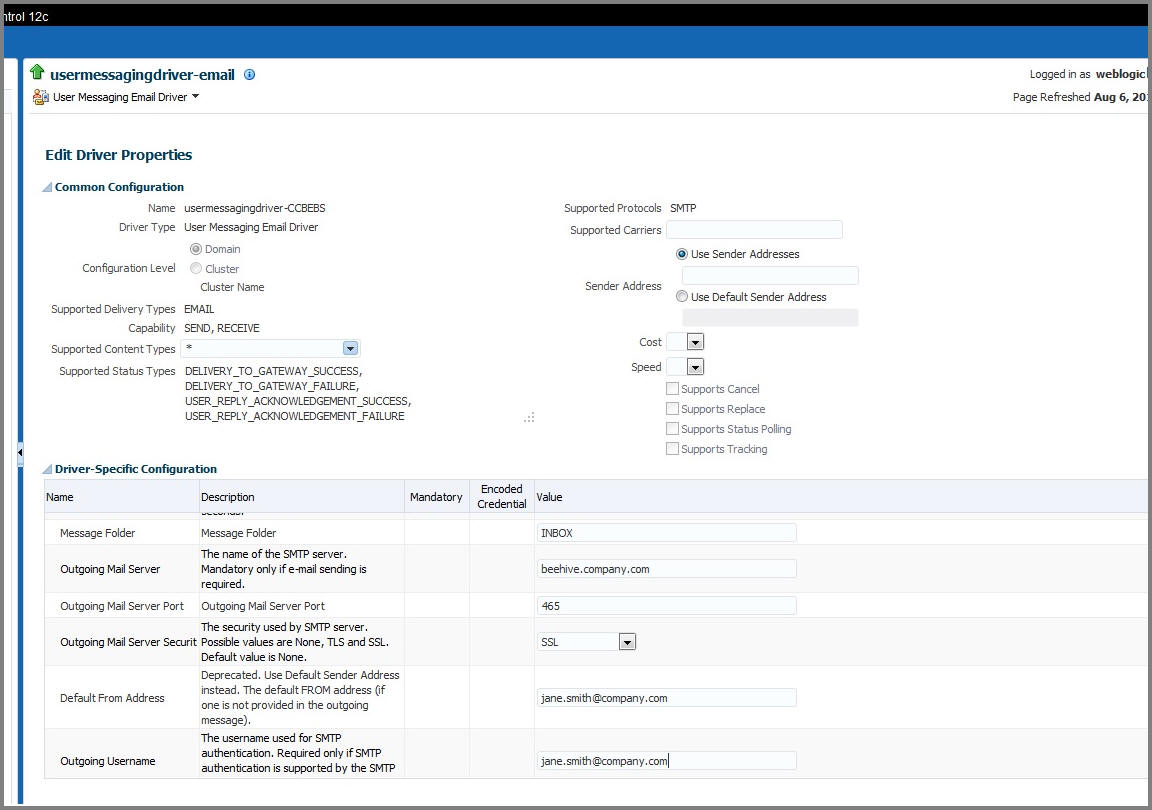Click the usermessagingdriver-CCBEBS name value

click(254, 208)
